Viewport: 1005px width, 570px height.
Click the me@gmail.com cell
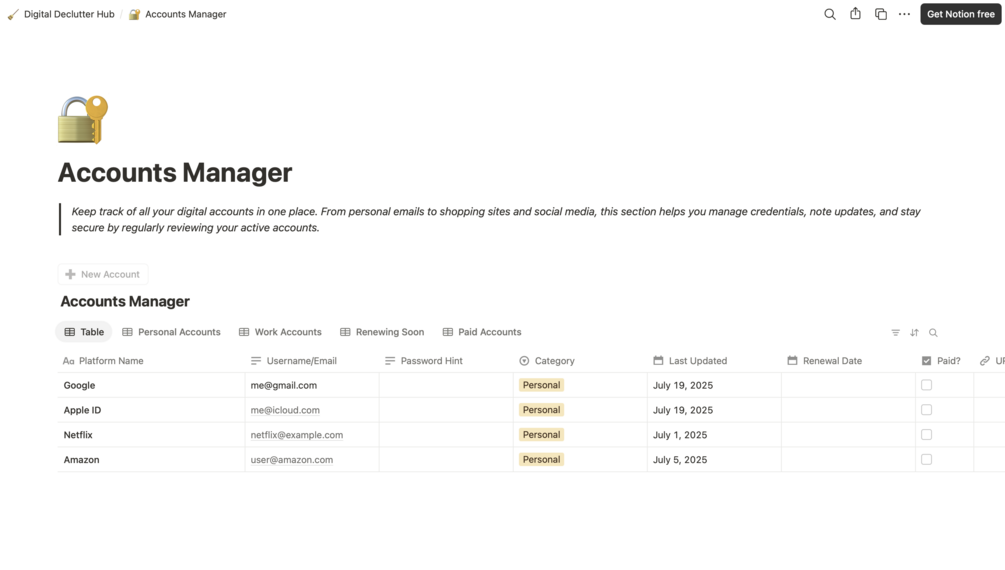pos(312,385)
